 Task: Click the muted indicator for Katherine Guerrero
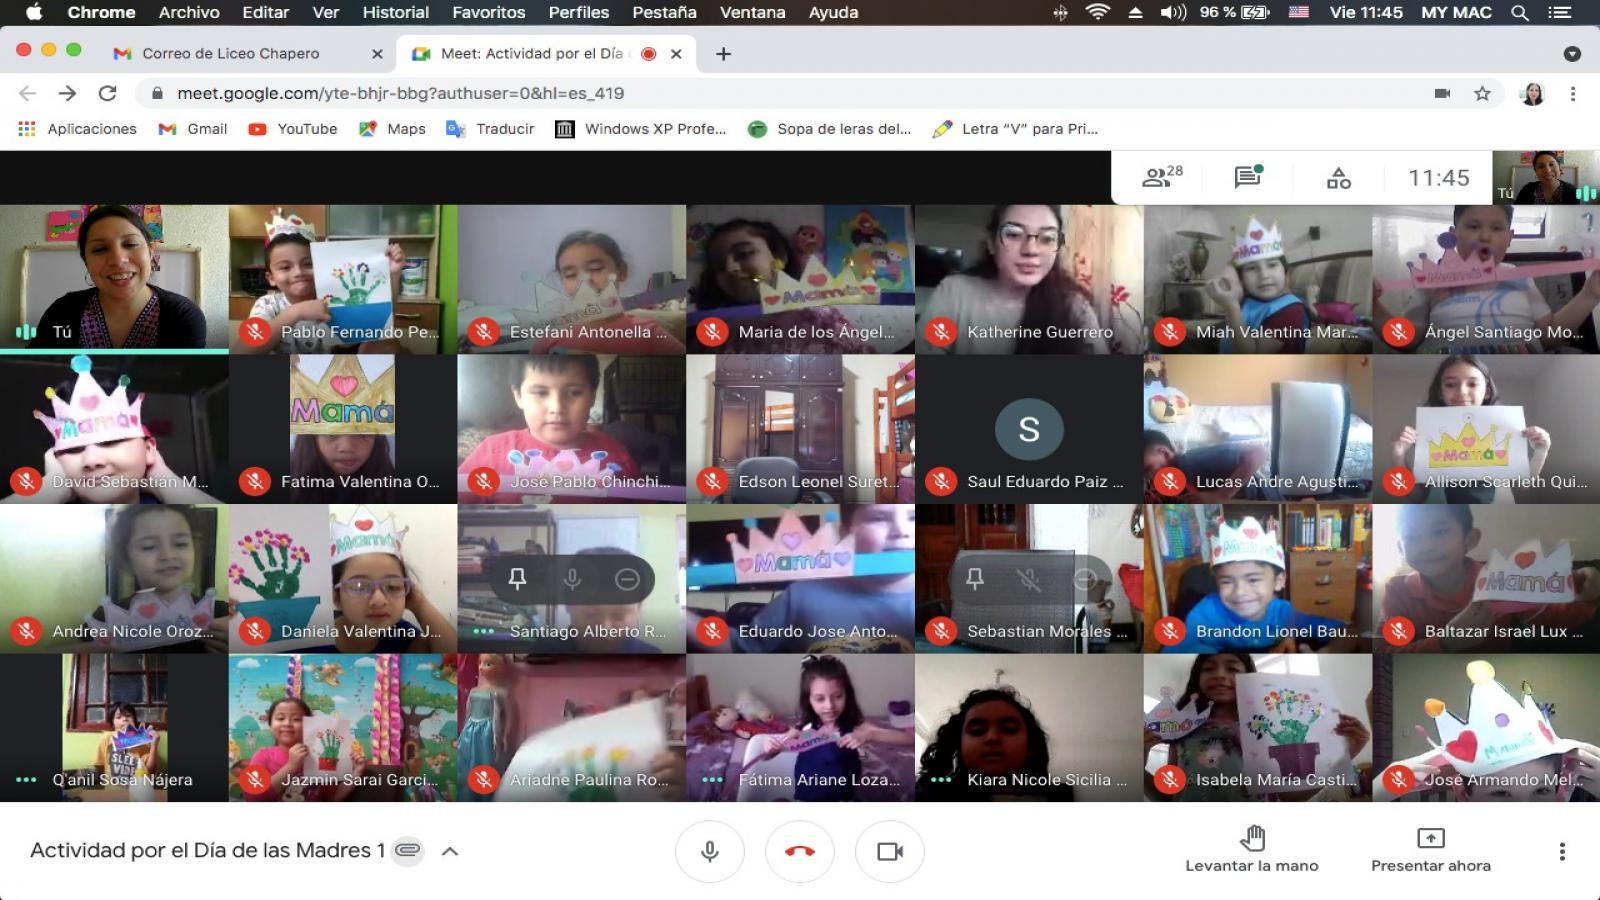941,332
